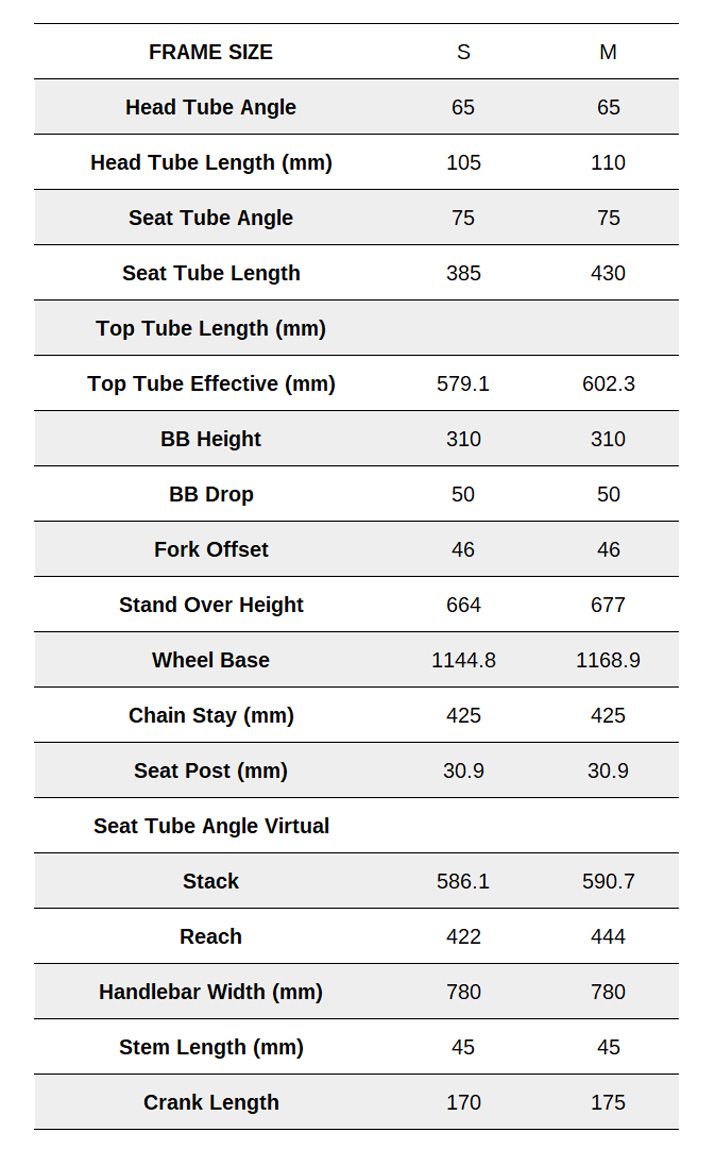
Task: Click the Fork Offset row label
Action: click(x=211, y=549)
